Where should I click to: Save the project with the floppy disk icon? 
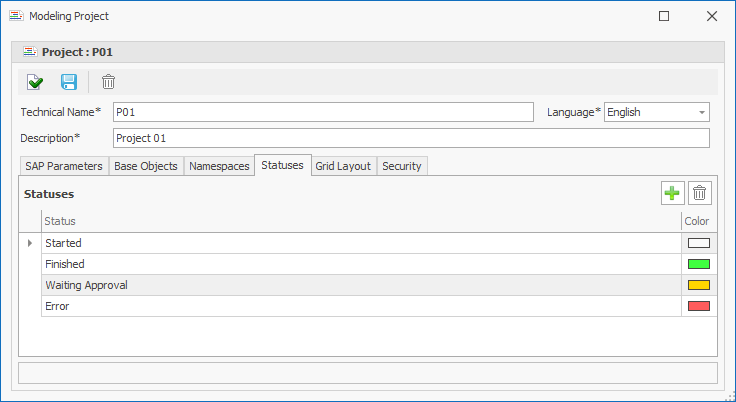(69, 82)
